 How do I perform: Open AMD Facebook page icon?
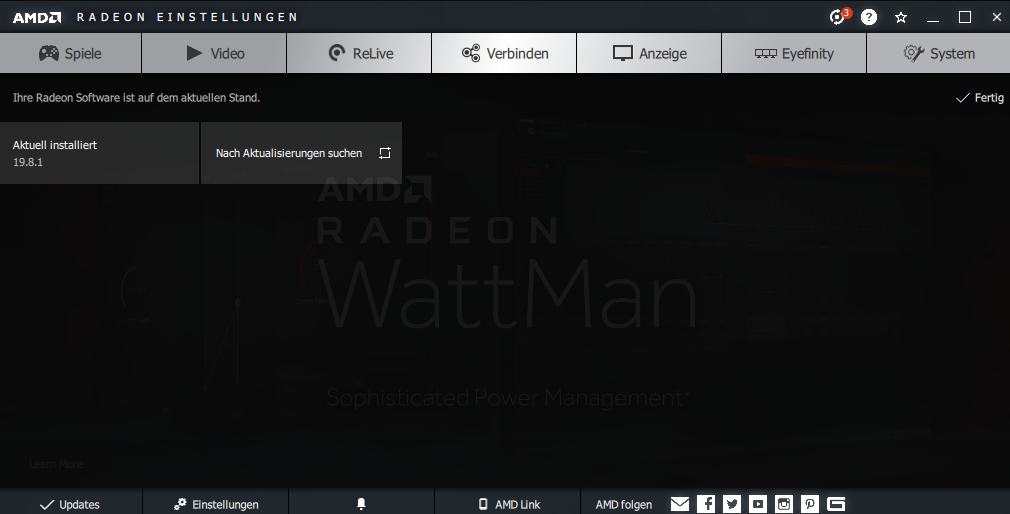pyautogui.click(x=706, y=504)
